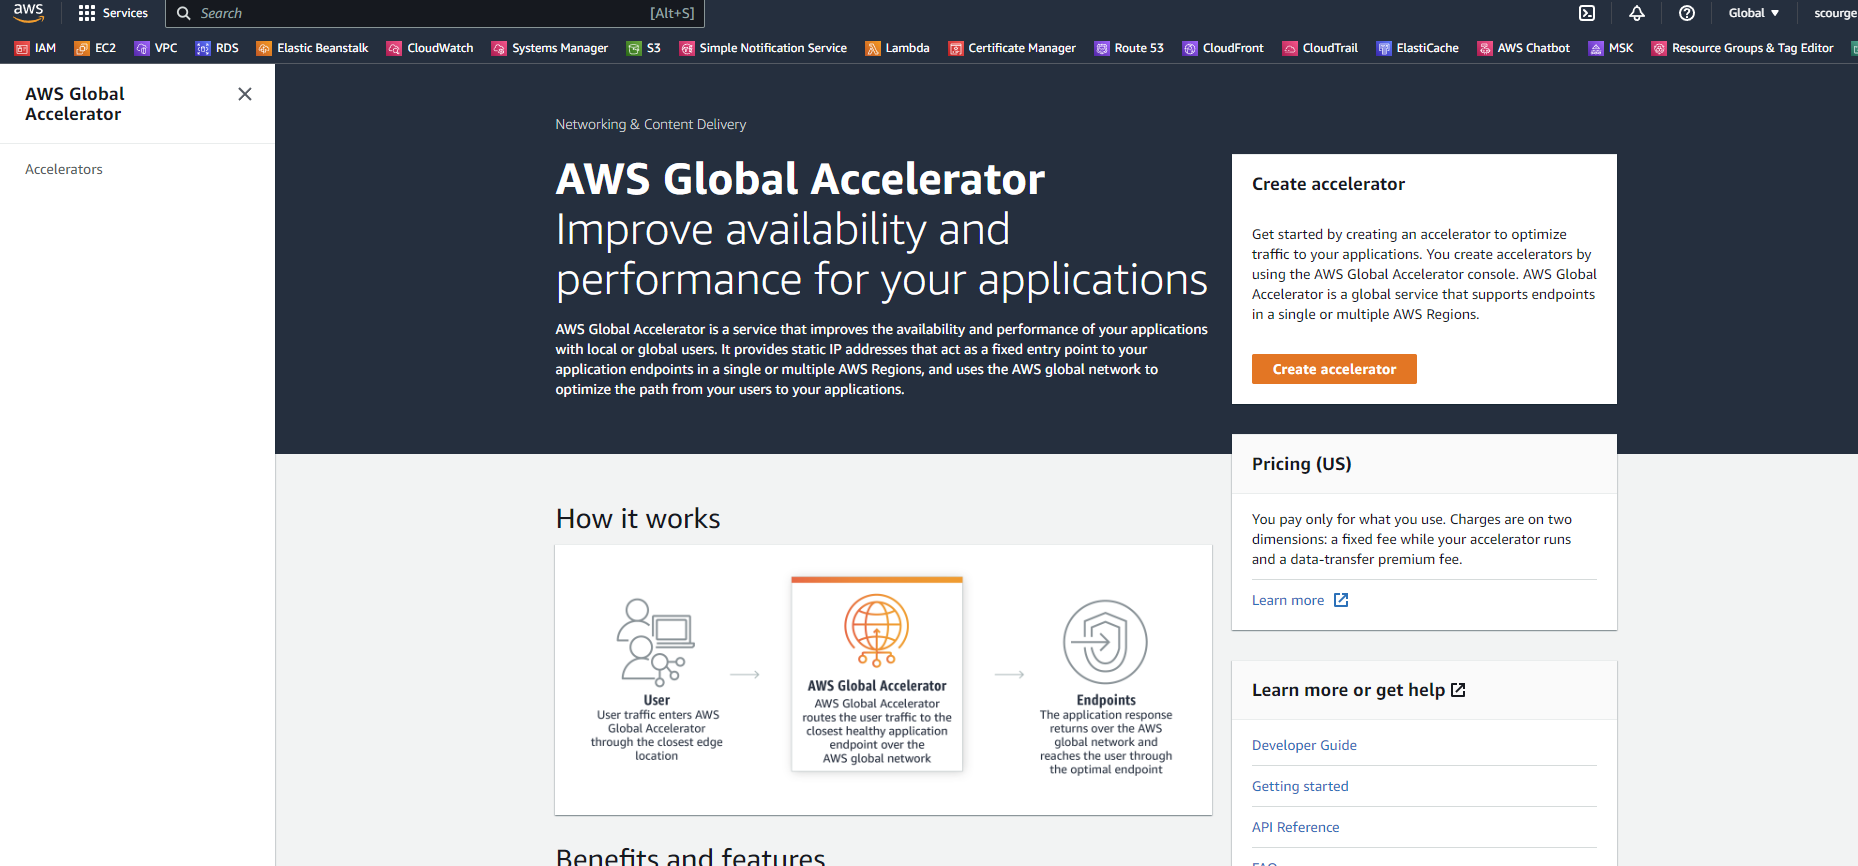Open the VPC shortcut icon

coord(142,48)
